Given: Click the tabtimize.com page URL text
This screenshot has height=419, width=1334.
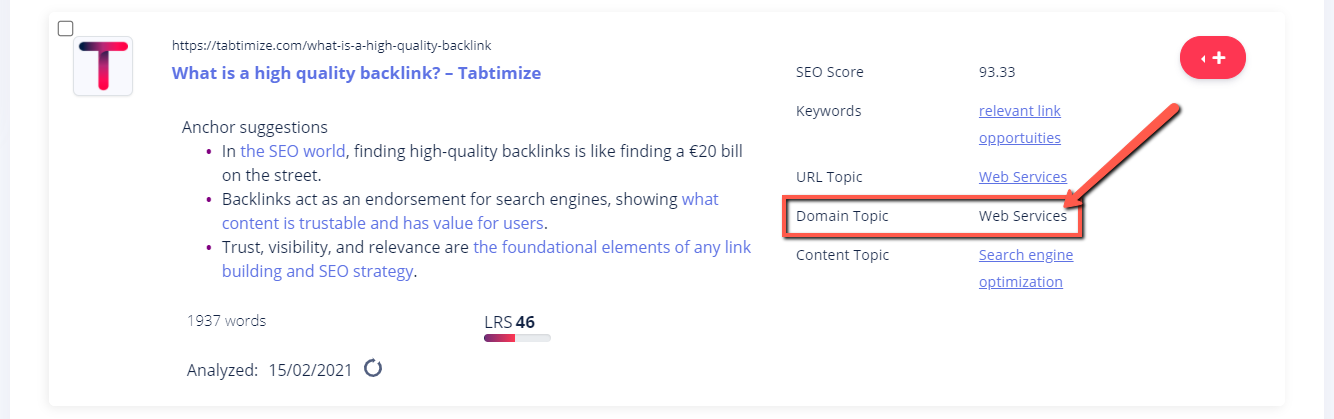Looking at the screenshot, I should pos(331,45).
